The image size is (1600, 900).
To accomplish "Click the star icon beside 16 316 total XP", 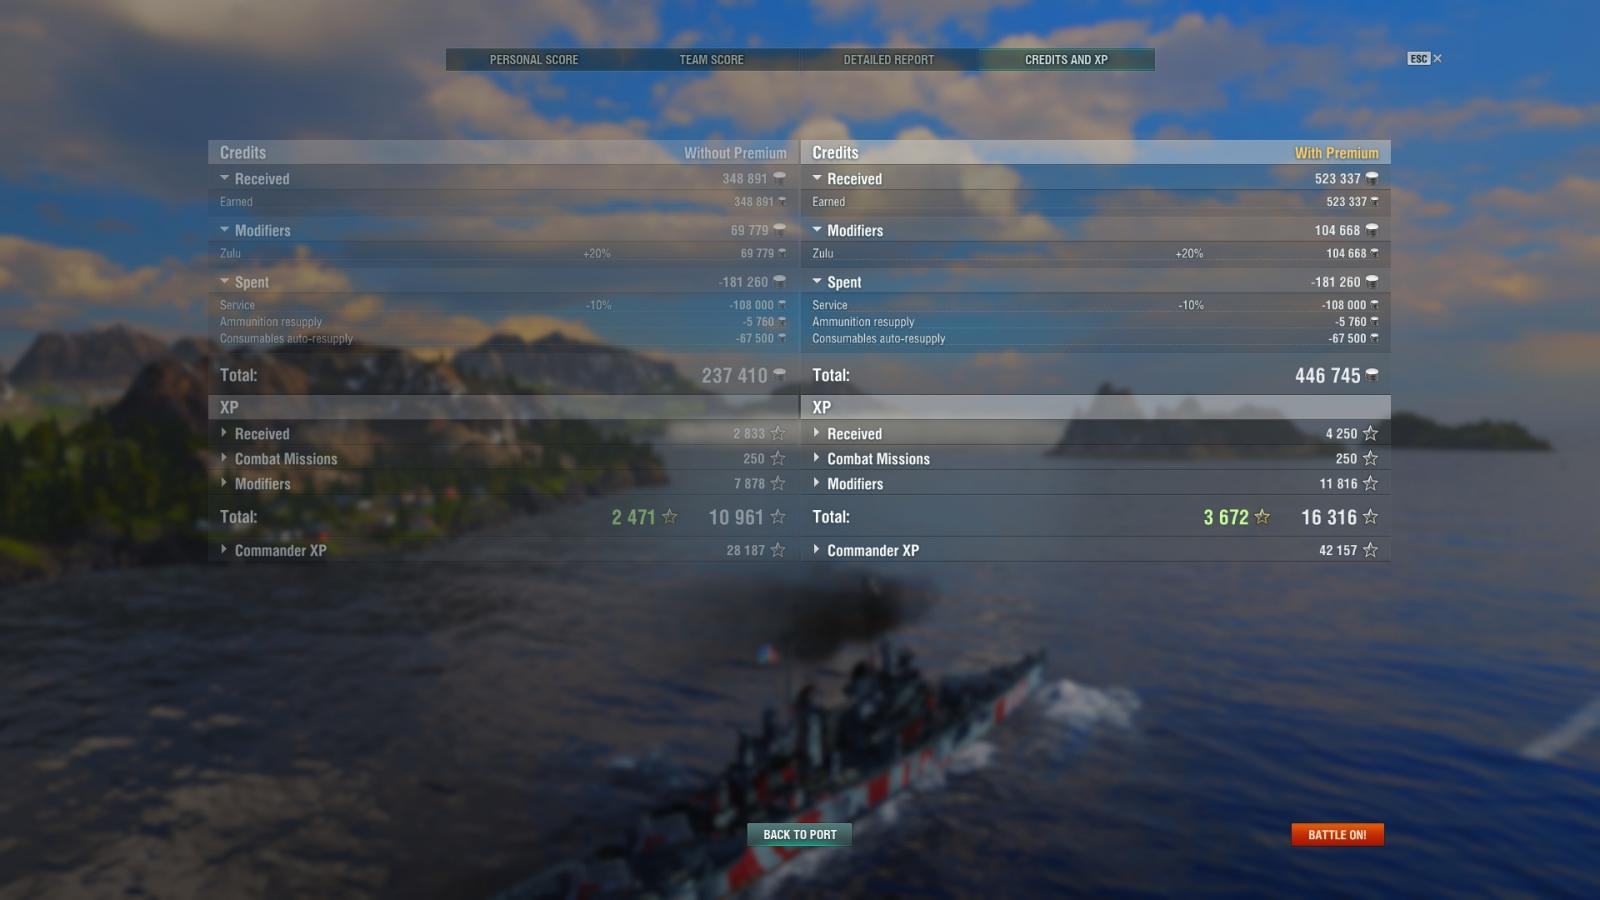I will [x=1370, y=517].
